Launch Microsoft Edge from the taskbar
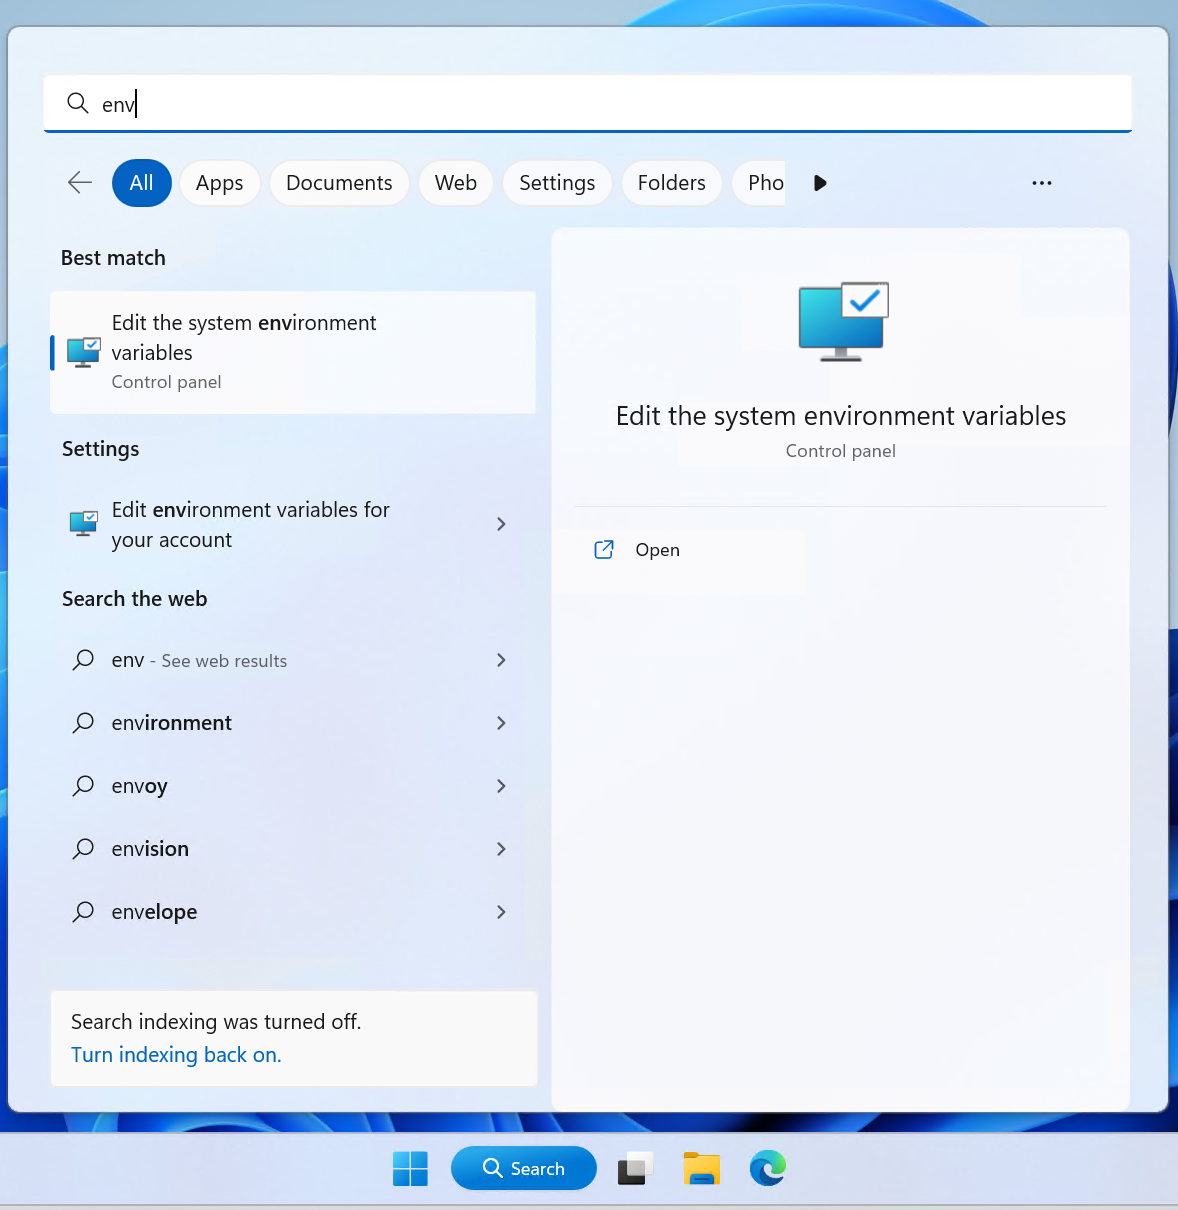Screen dimensions: 1178x1210 tap(768, 1168)
